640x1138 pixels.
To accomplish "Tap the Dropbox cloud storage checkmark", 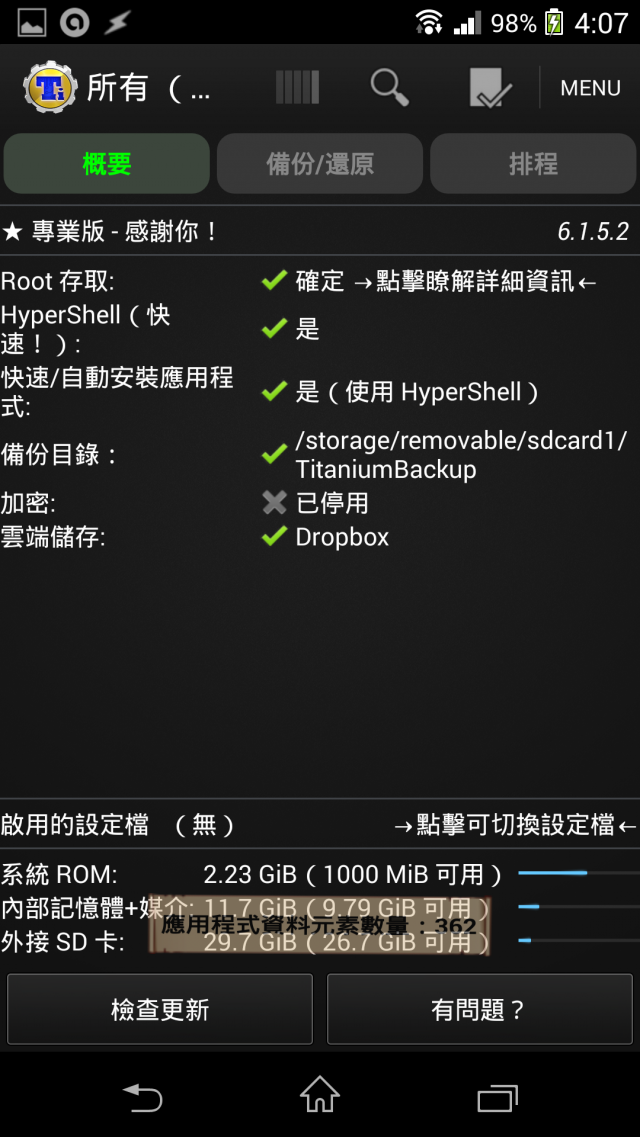I will point(274,537).
